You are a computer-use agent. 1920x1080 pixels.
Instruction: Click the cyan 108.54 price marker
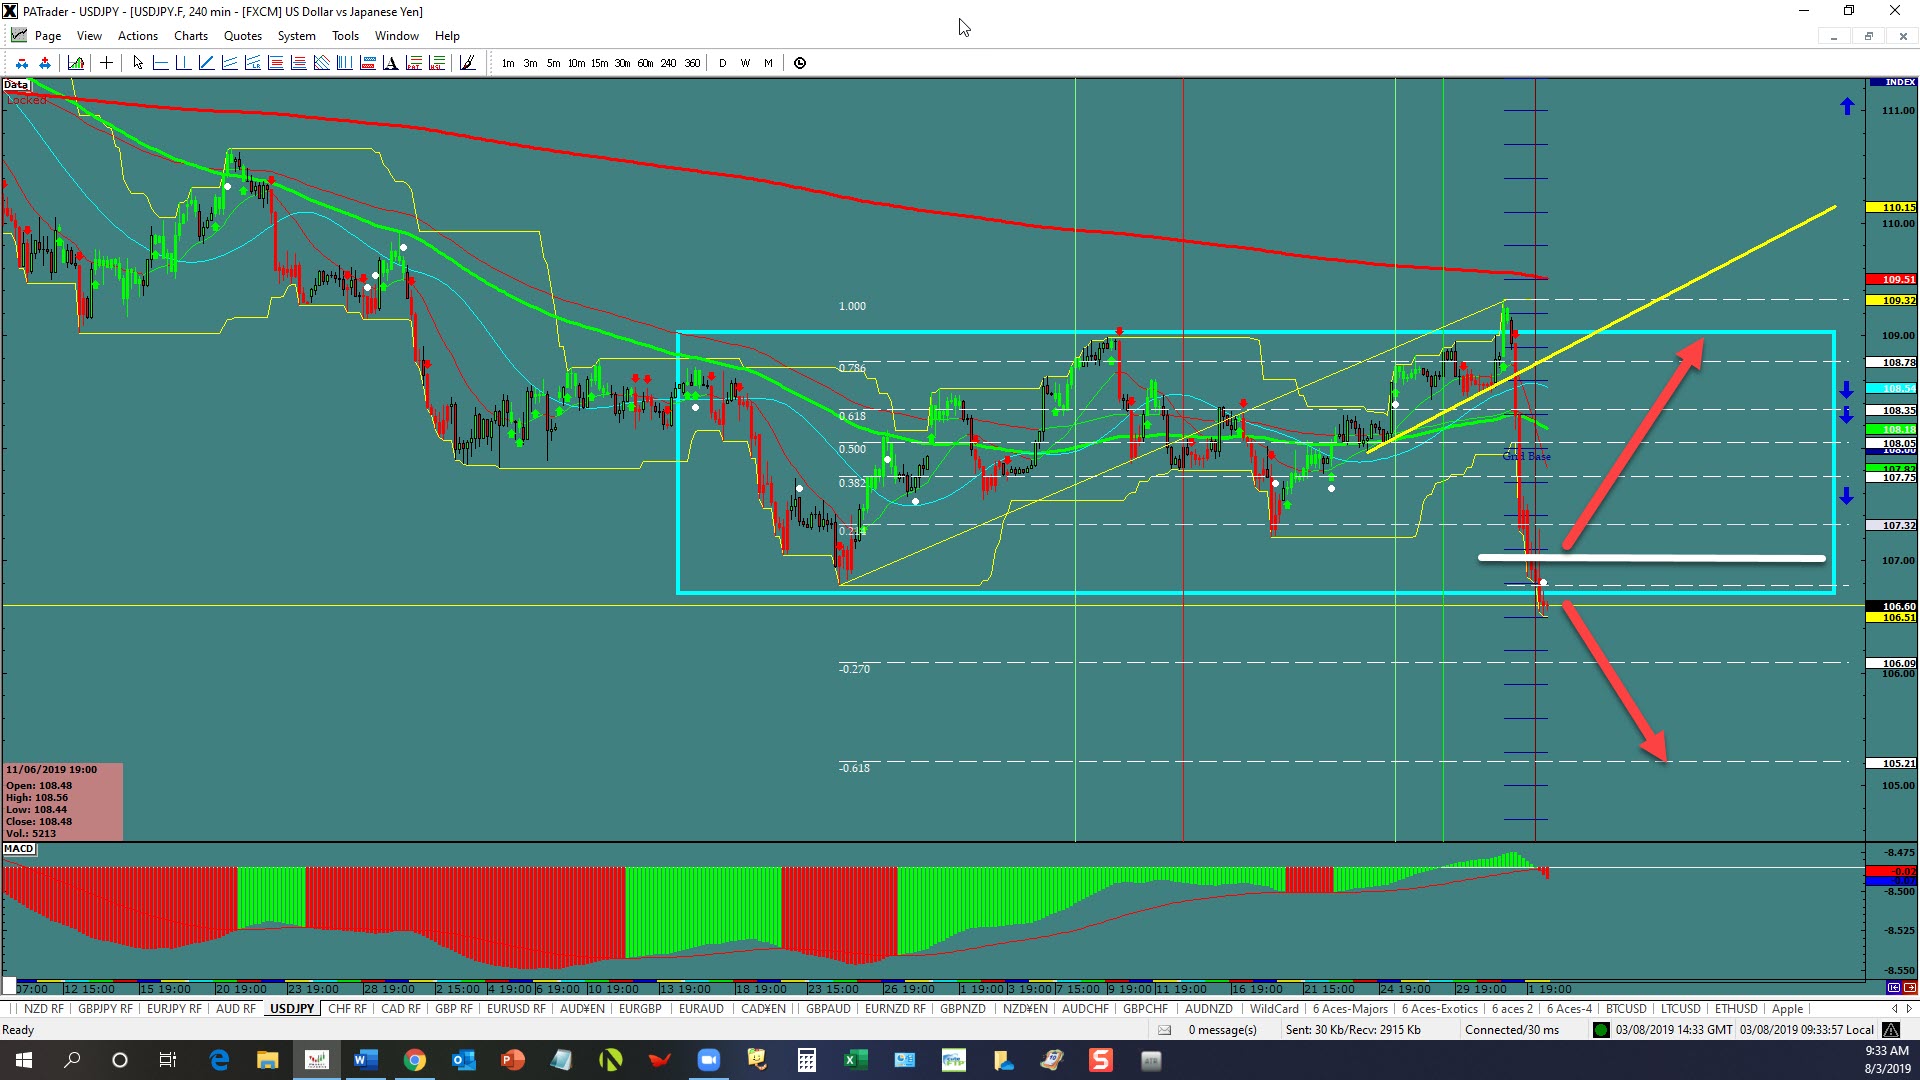[x=1891, y=388]
